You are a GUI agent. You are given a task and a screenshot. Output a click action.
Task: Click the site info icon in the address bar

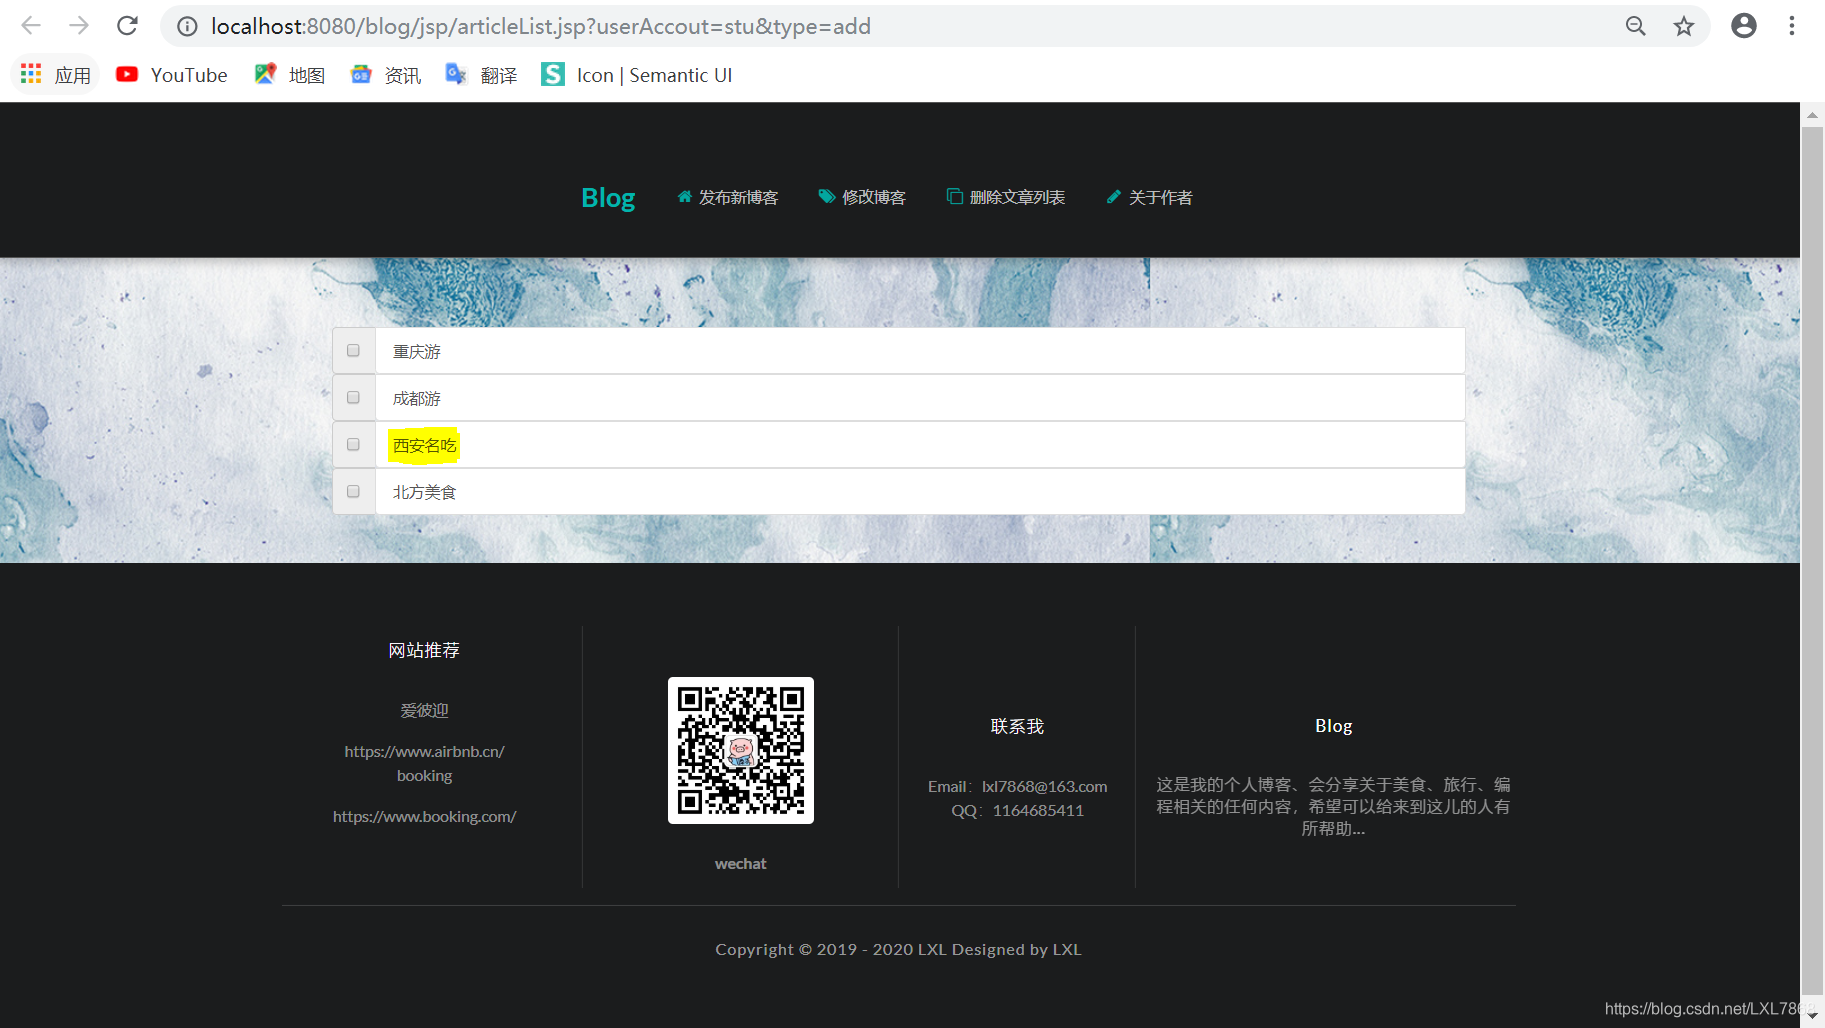187,27
